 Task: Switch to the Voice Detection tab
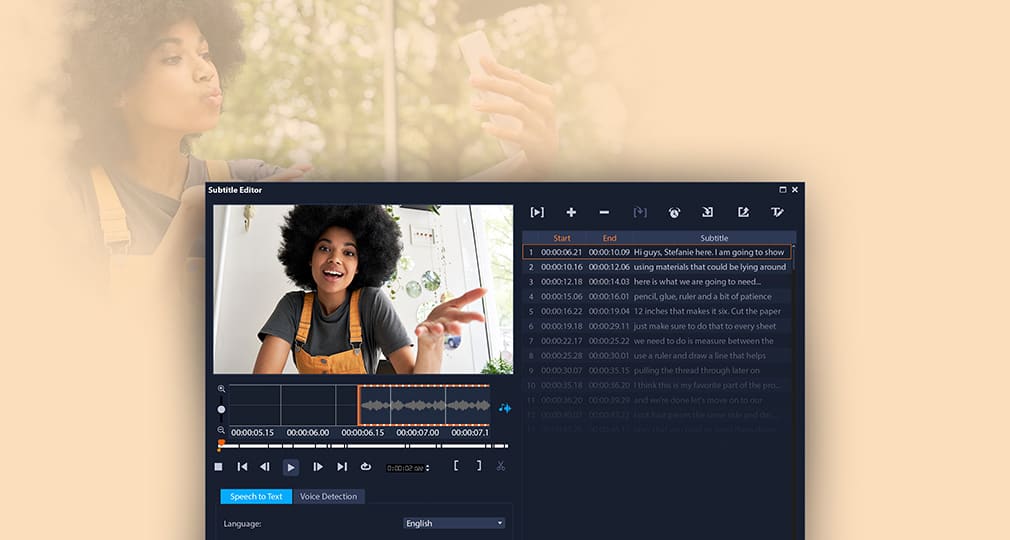tap(328, 496)
